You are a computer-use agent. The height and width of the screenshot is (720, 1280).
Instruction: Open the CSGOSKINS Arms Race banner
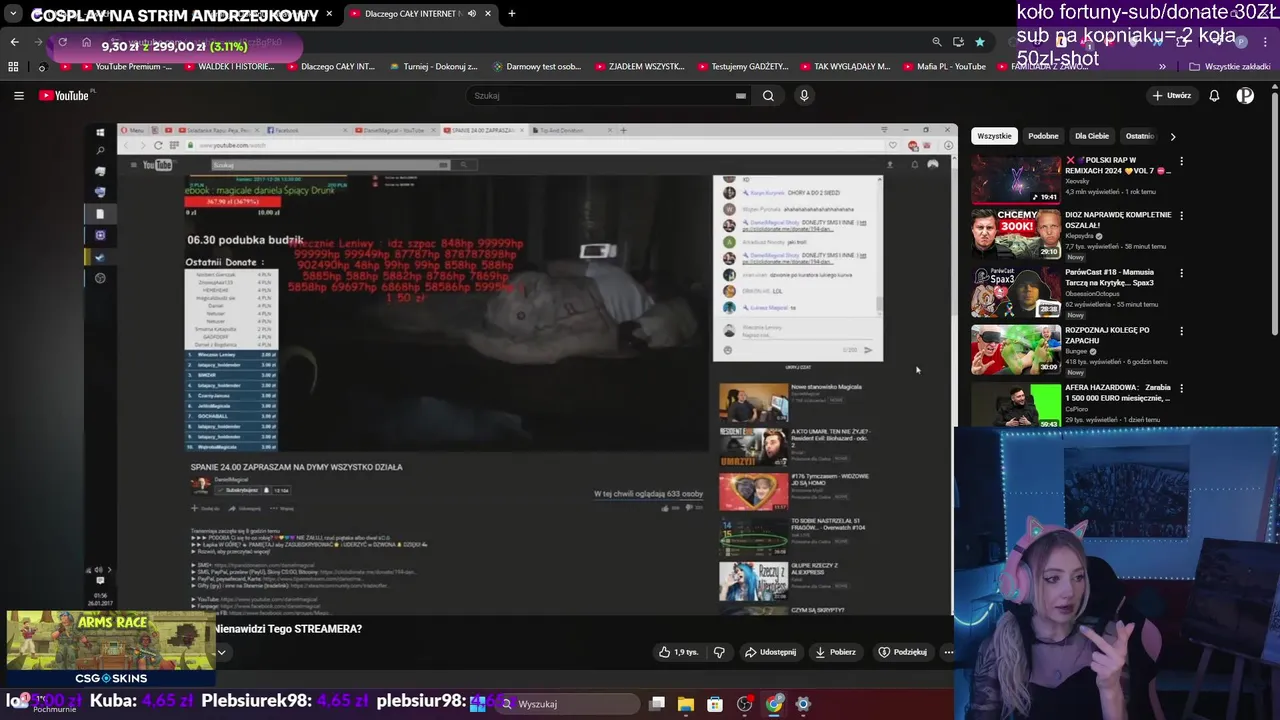[x=110, y=648]
